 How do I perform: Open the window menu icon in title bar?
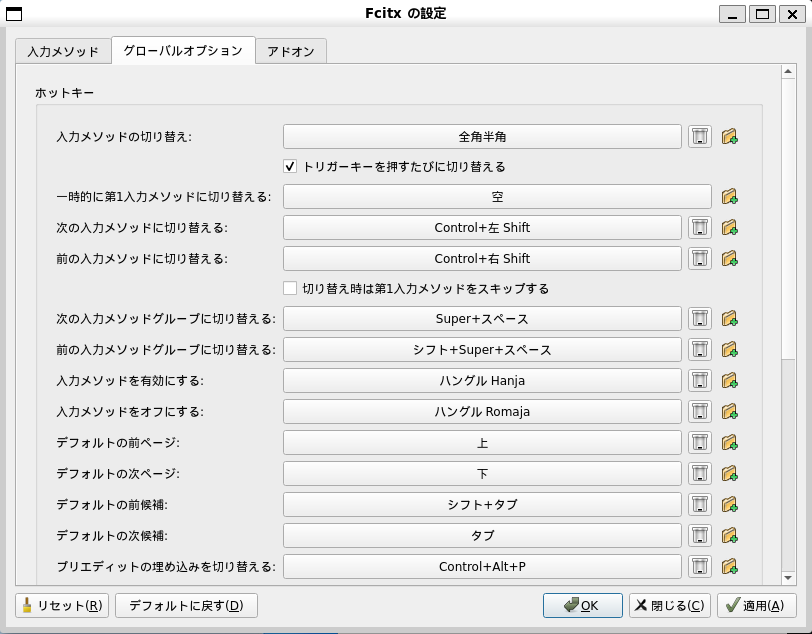click(14, 13)
